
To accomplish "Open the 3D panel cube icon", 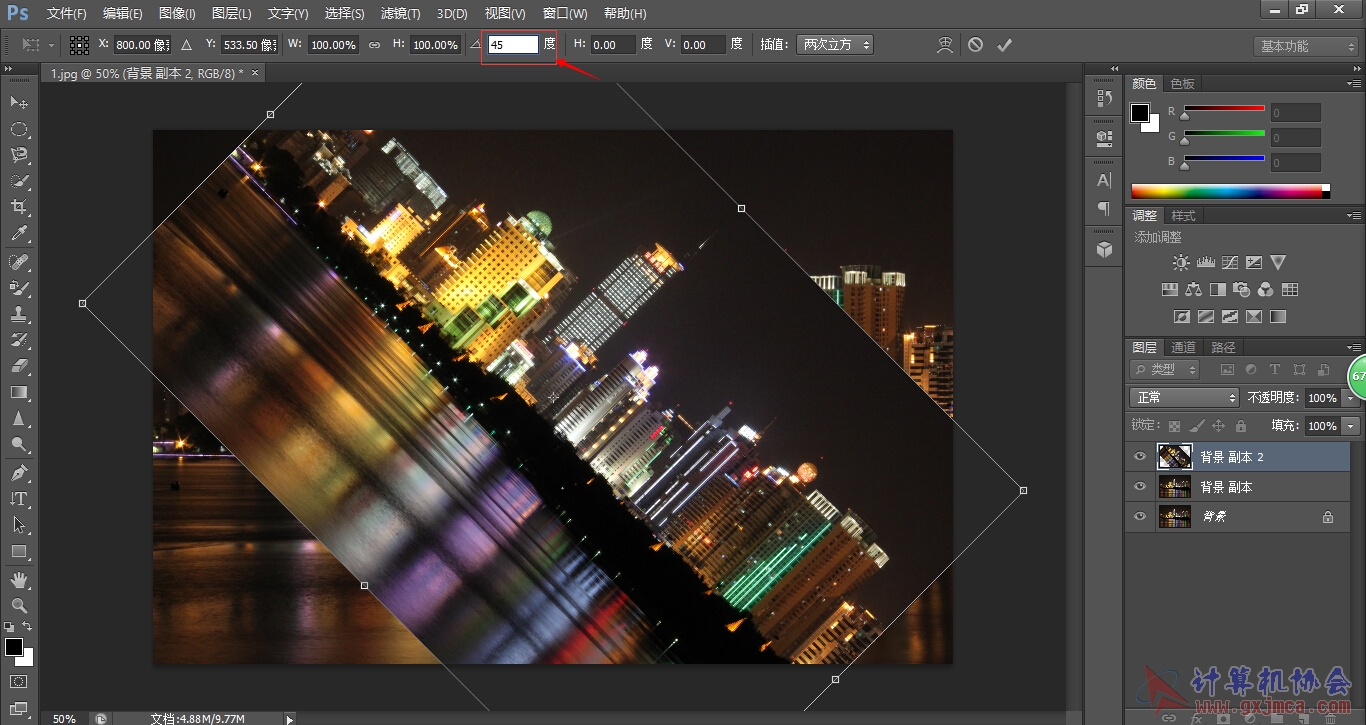I will (1104, 250).
